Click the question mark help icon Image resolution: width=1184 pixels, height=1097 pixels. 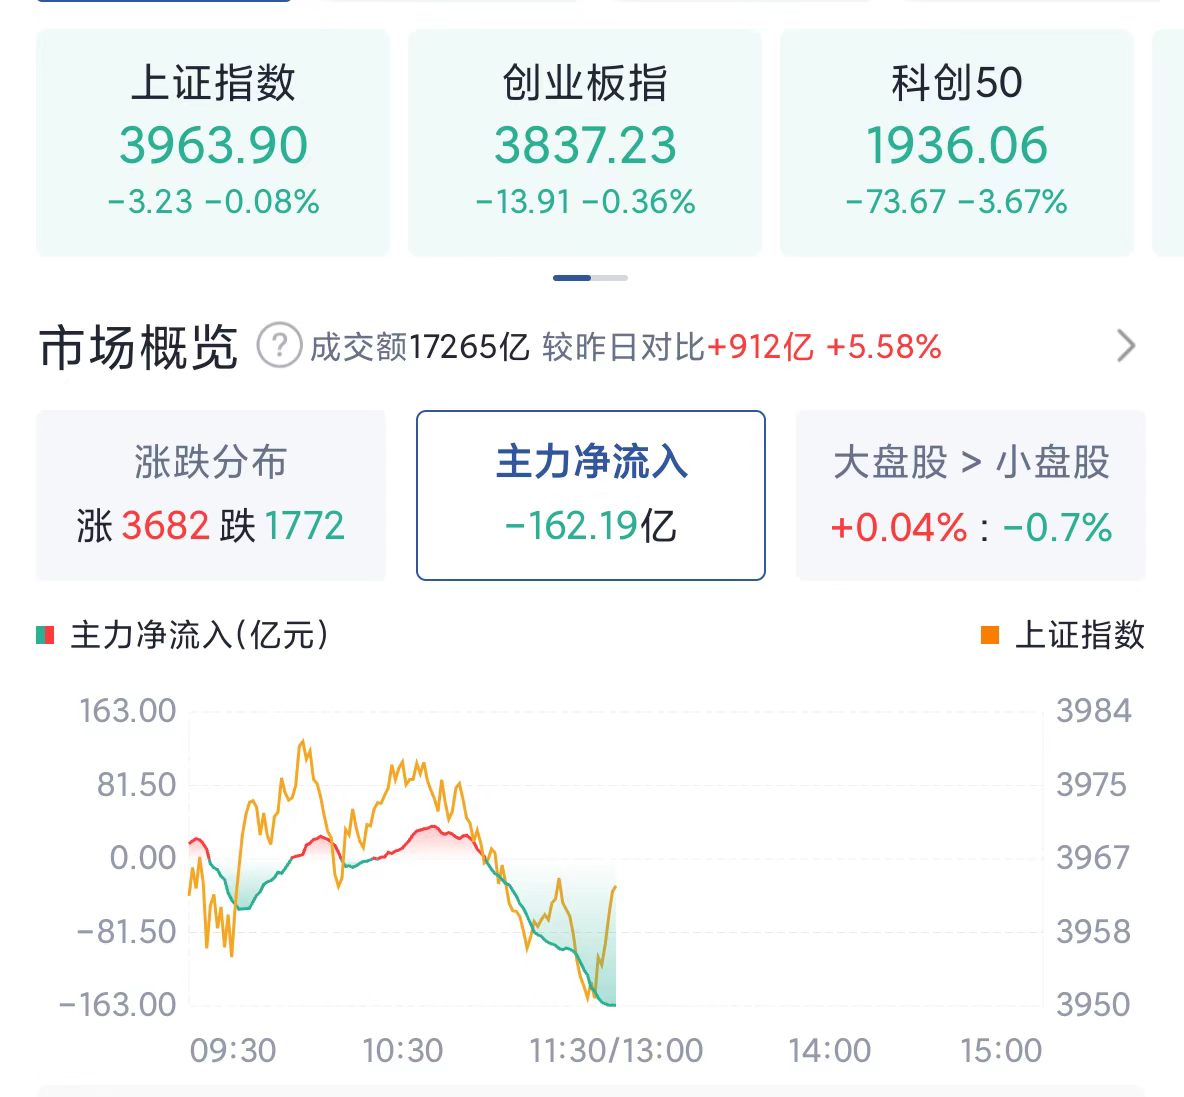279,346
